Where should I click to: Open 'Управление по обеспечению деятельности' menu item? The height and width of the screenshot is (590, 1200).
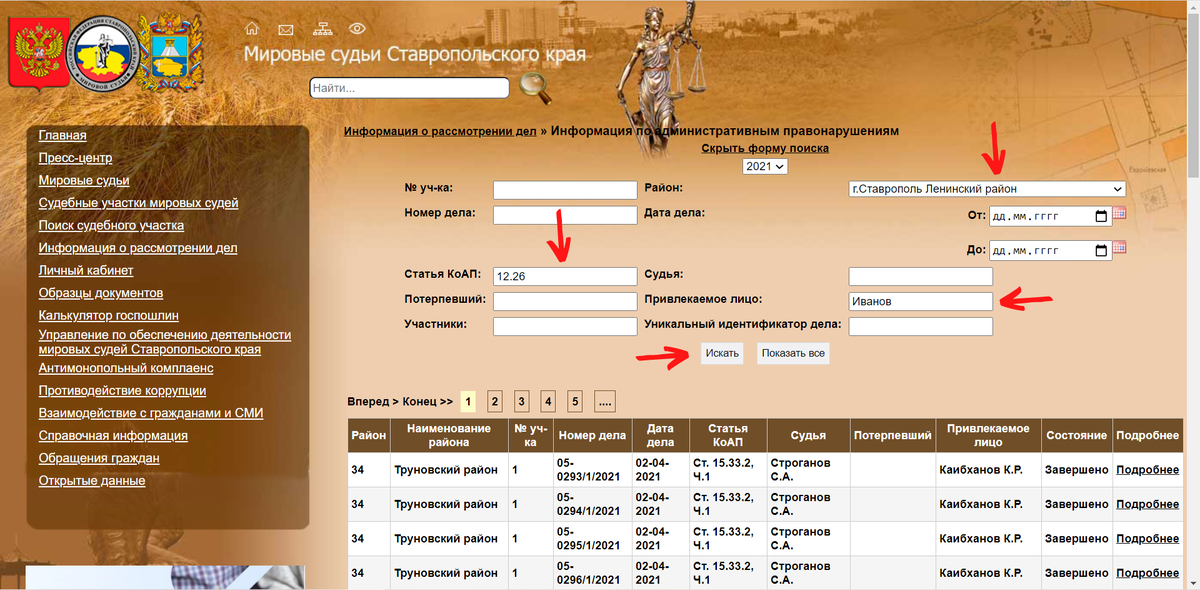pos(165,342)
